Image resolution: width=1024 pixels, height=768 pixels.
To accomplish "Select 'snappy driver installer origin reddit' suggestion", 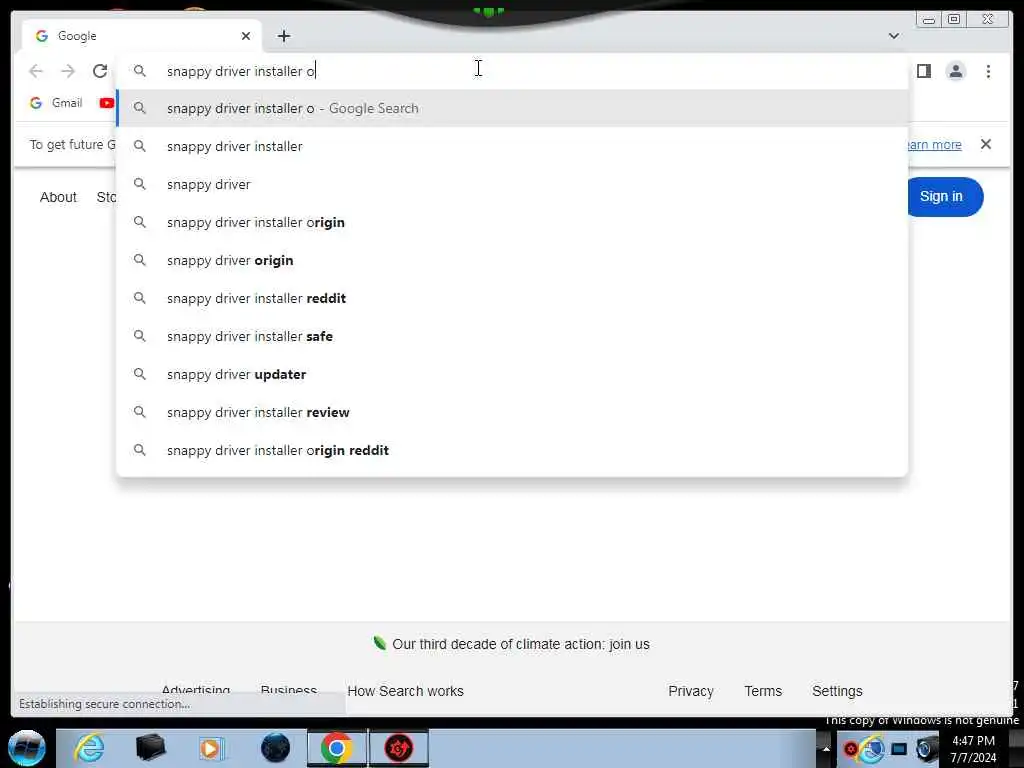I will coord(512,450).
